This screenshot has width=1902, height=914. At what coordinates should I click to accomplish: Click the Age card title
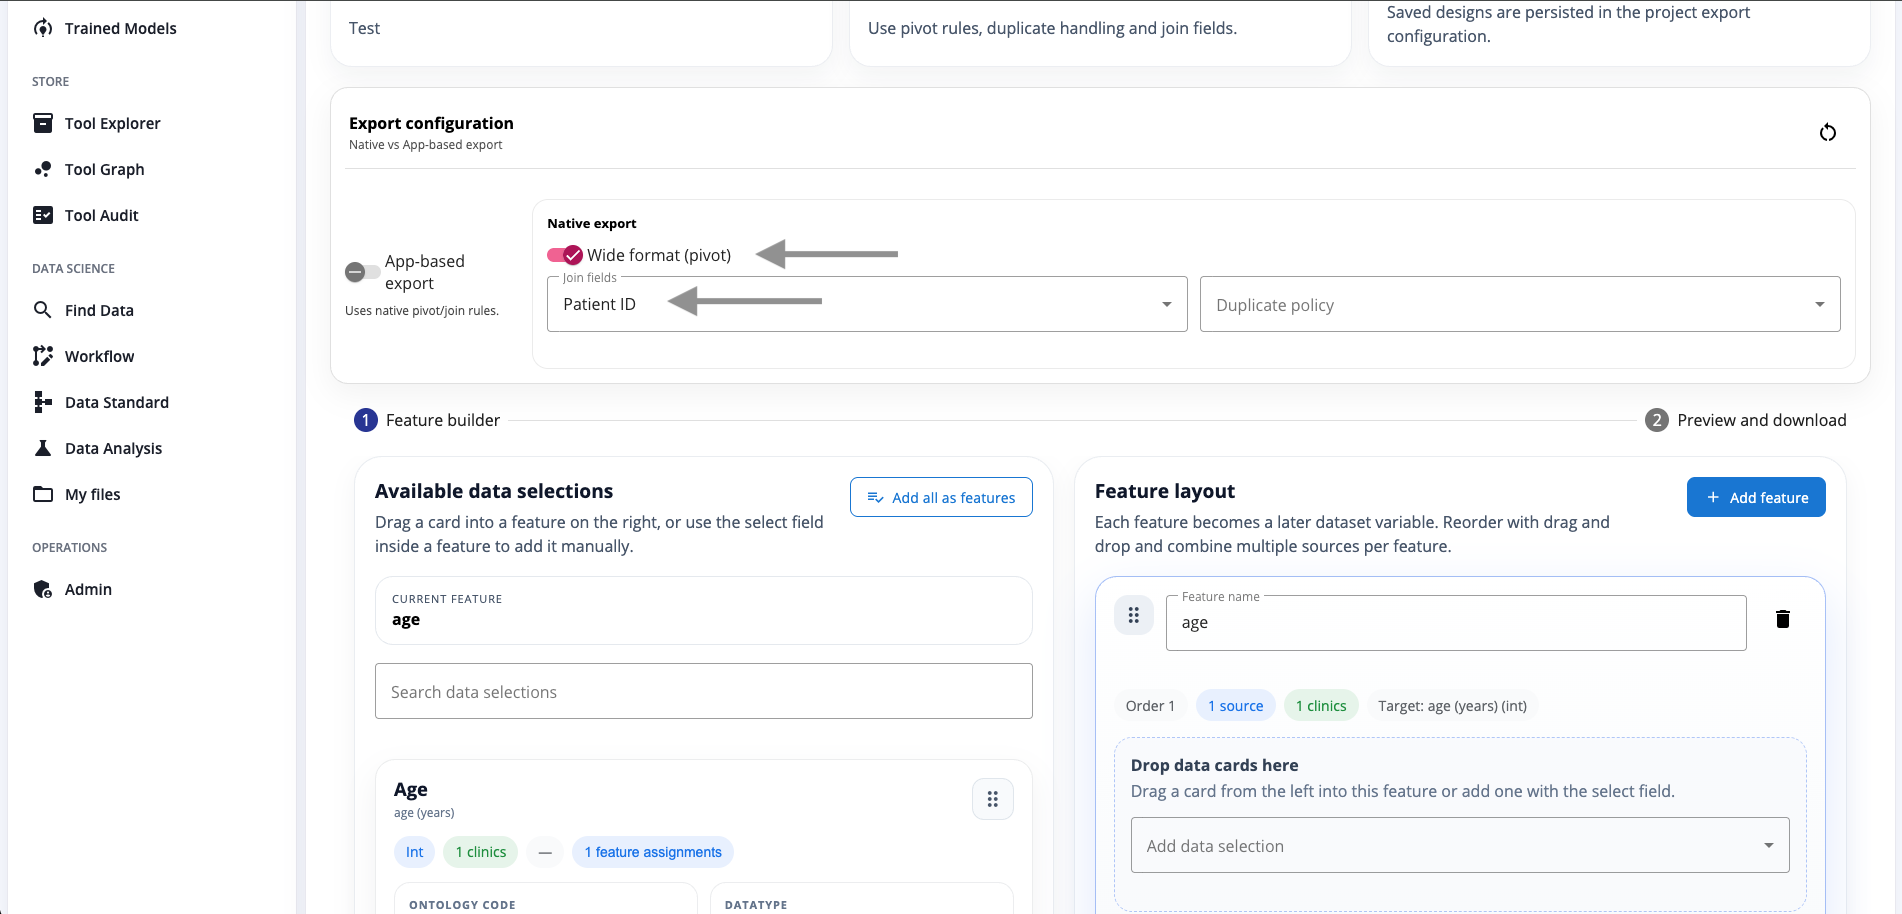point(411,790)
